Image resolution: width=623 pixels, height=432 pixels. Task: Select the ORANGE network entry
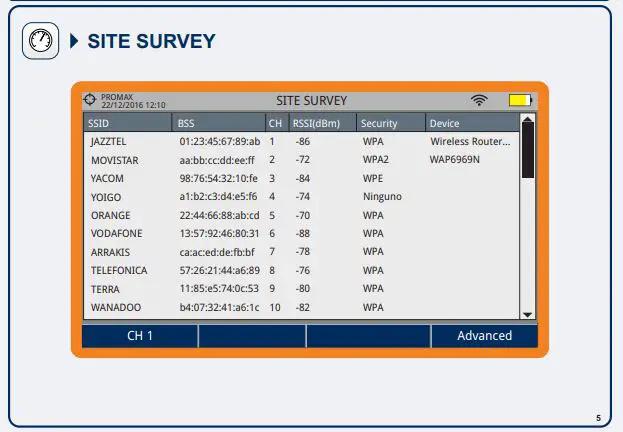(301, 215)
